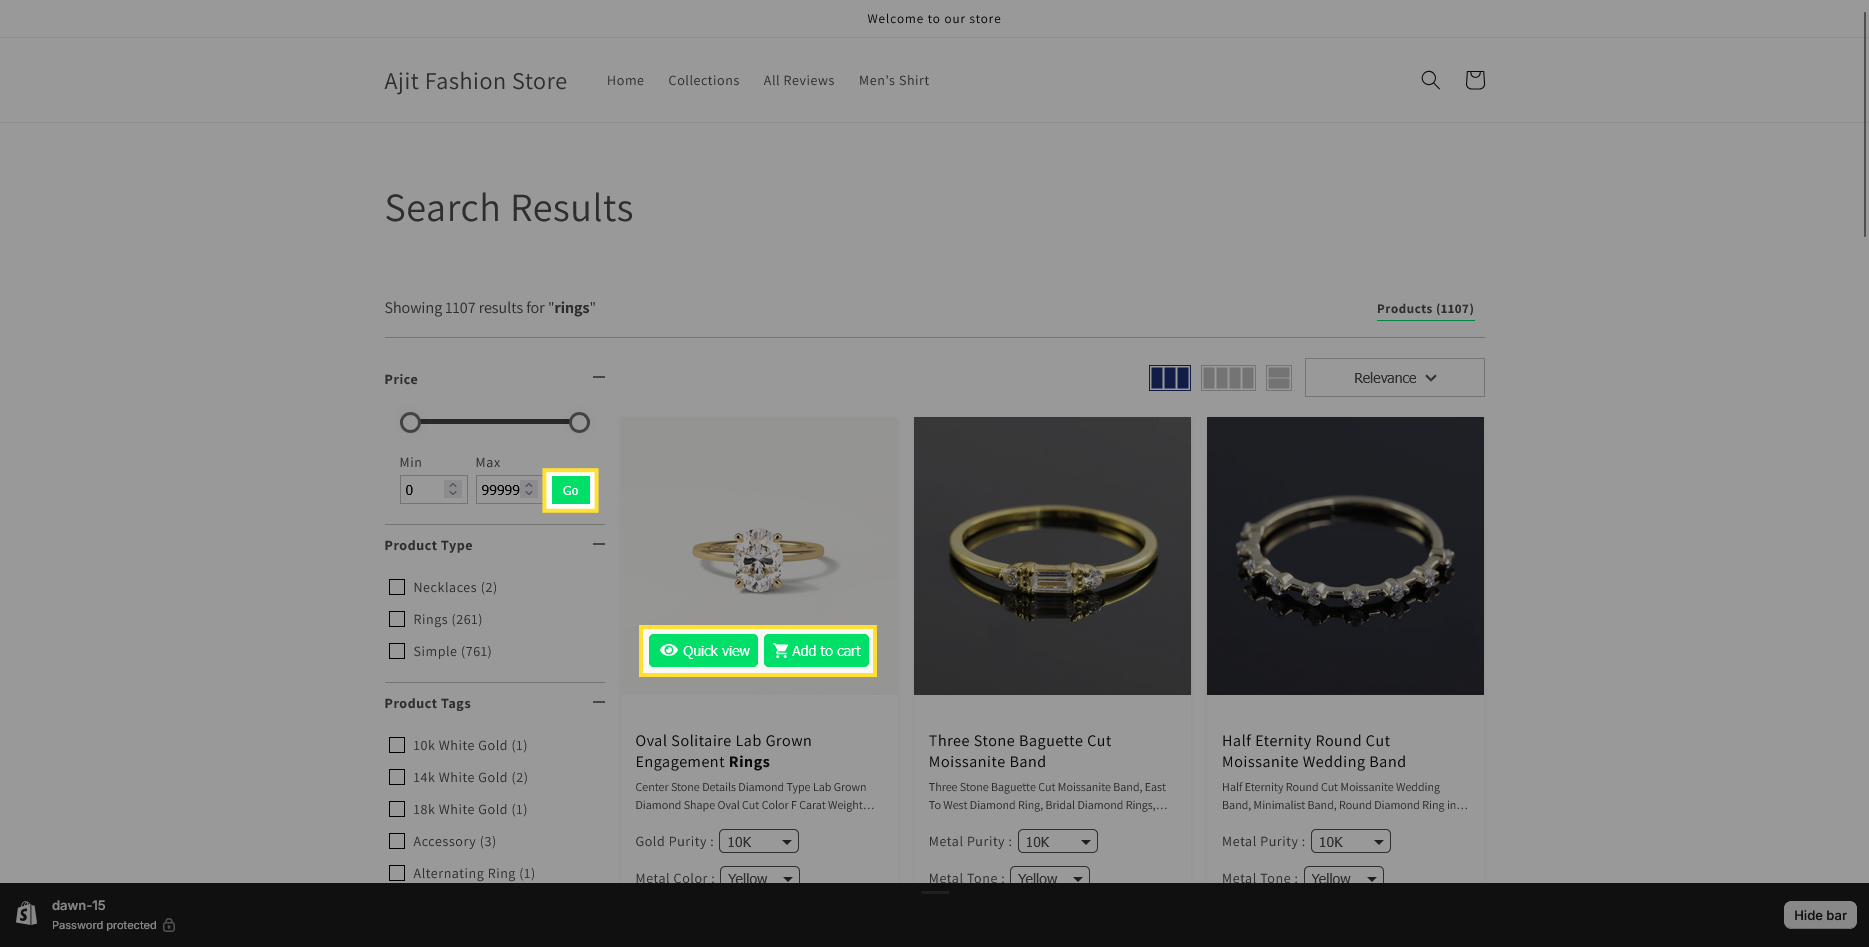This screenshot has width=1869, height=947.
Task: Open the search magnifier icon
Action: click(1430, 80)
